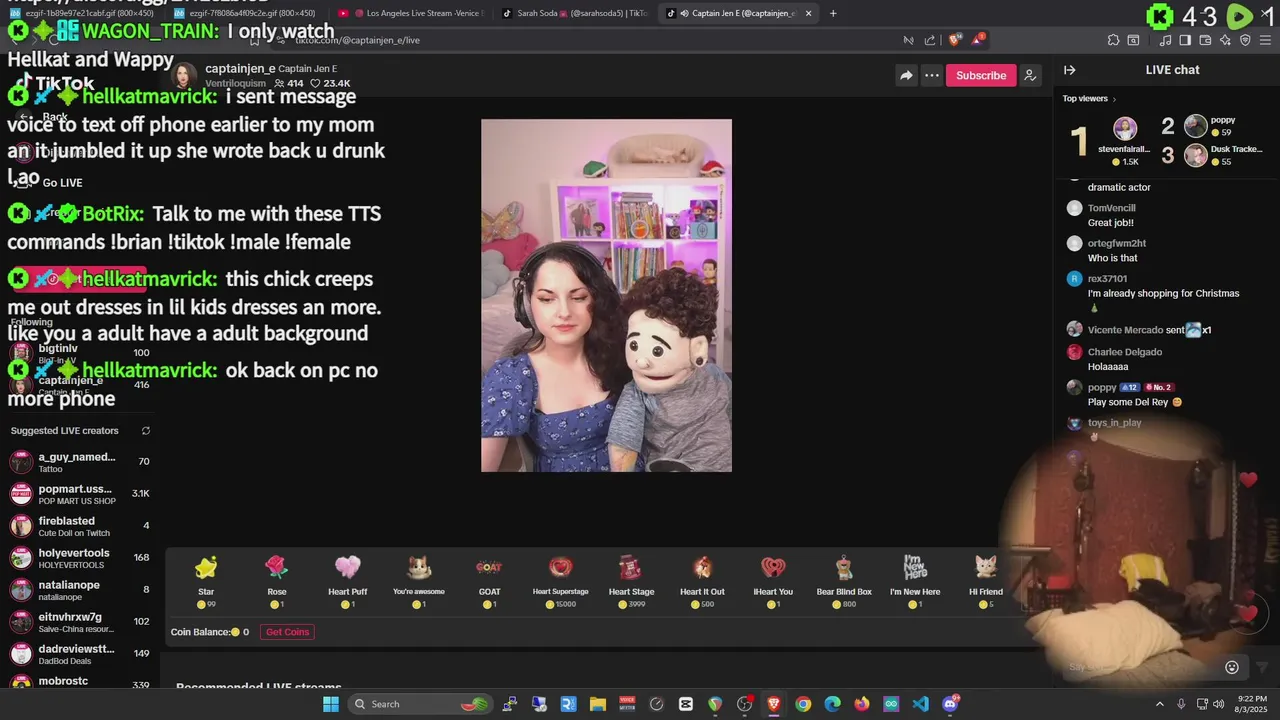Send the Heart Superstage gift
Image resolution: width=1280 pixels, height=720 pixels.
tap(560, 583)
